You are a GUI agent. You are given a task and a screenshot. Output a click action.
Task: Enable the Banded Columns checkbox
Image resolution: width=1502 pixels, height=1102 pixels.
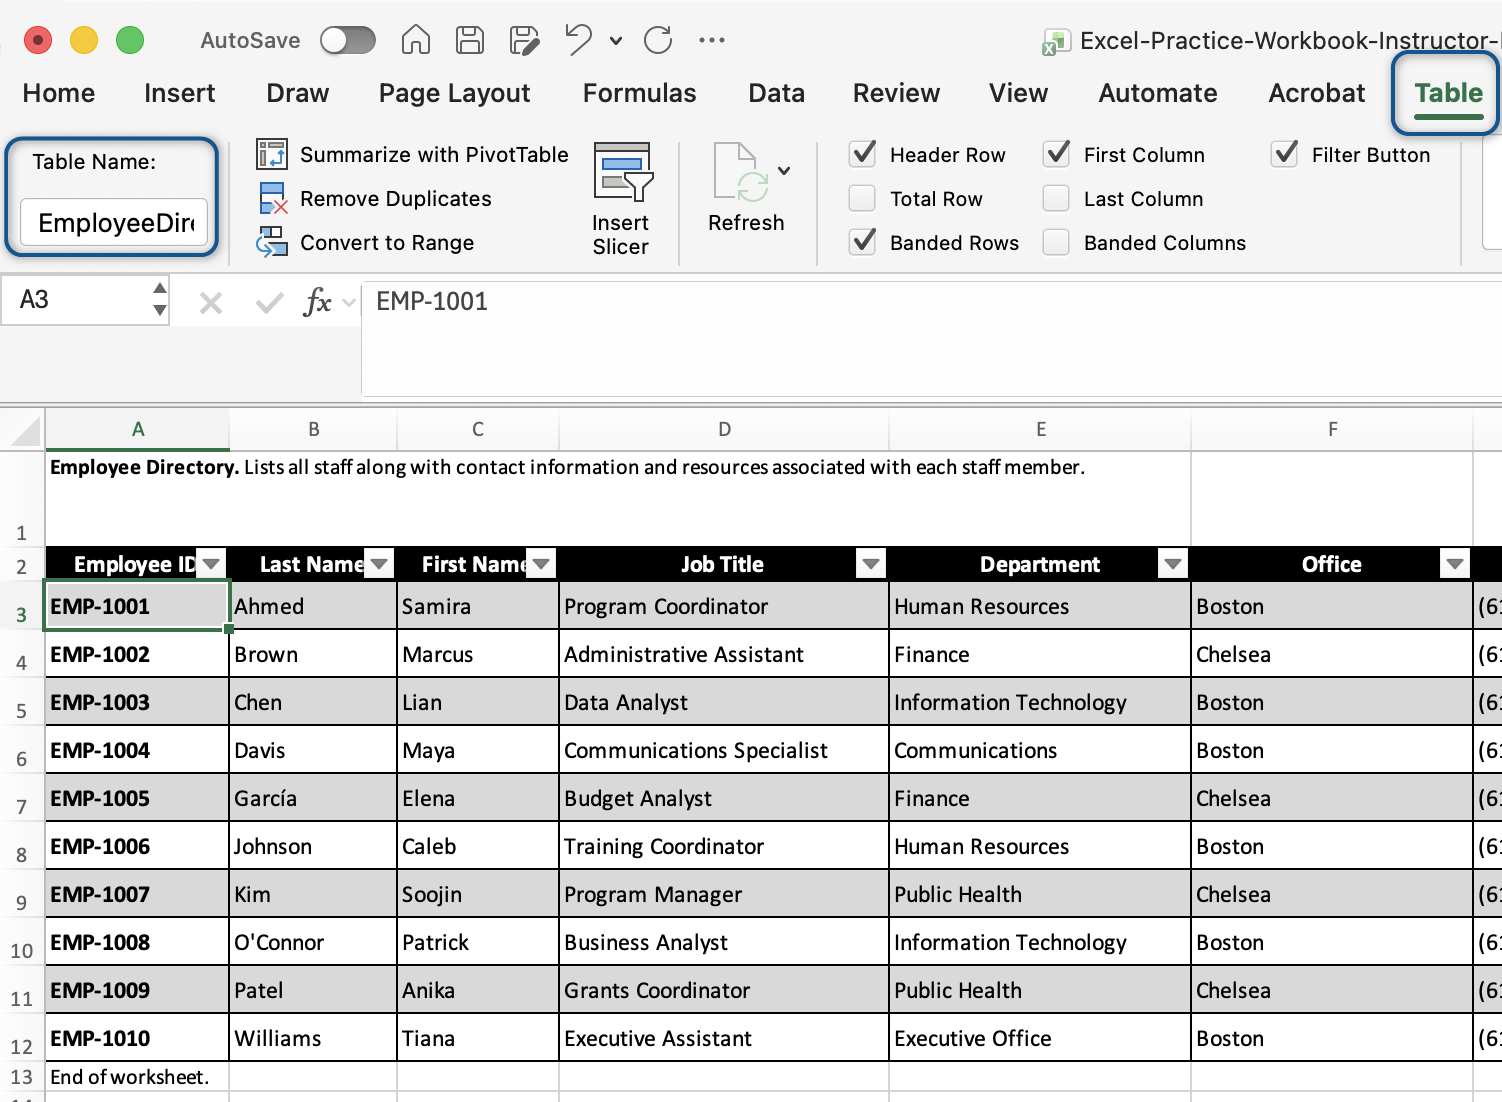tap(1056, 242)
